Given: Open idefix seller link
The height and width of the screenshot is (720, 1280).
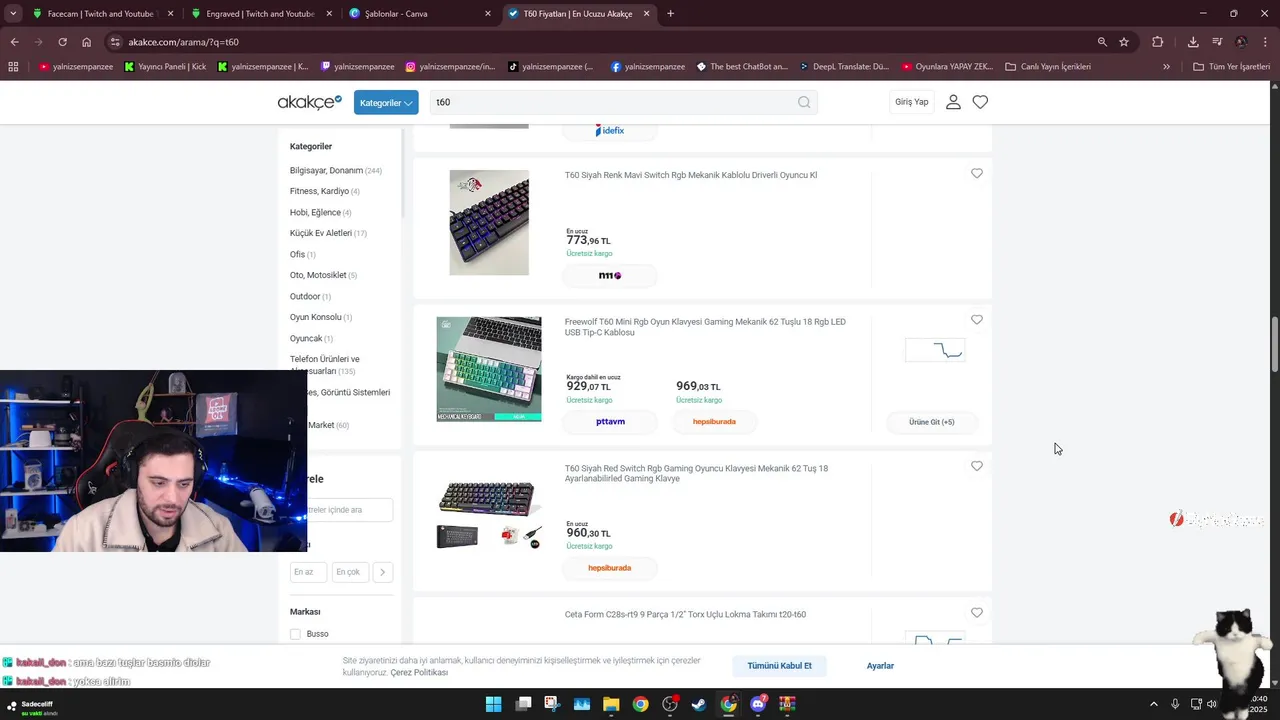Looking at the screenshot, I should point(610,130).
